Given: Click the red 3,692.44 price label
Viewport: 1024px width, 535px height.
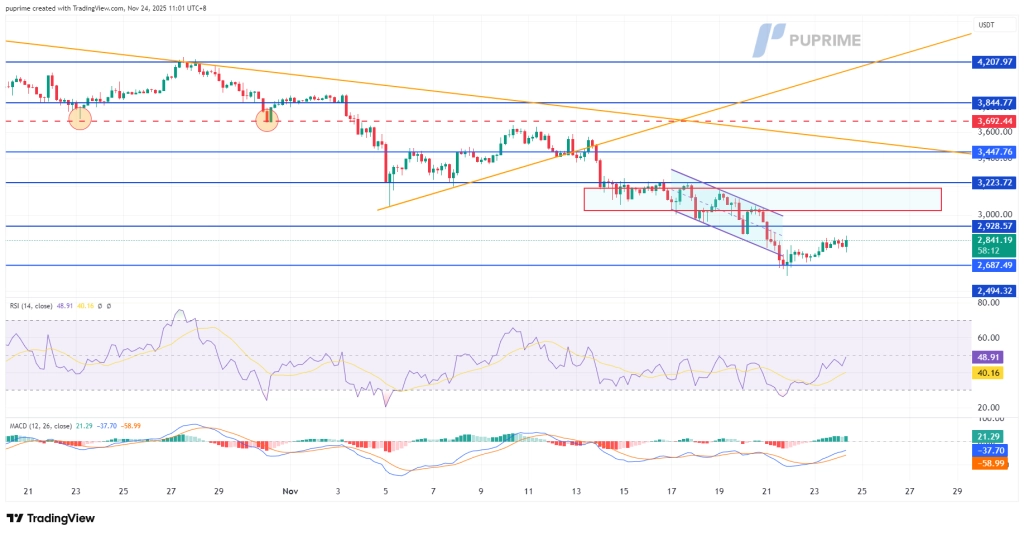Looking at the screenshot, I should click(x=995, y=121).
